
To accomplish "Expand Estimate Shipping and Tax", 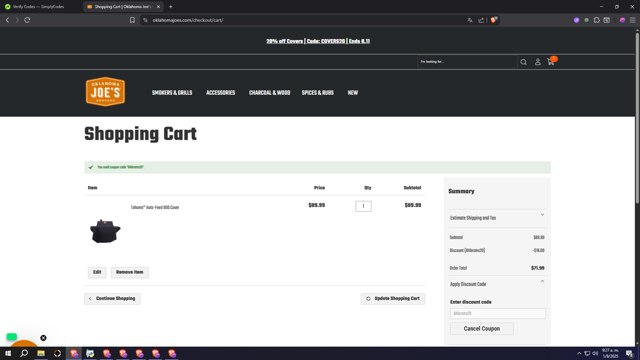I will coord(497,218).
